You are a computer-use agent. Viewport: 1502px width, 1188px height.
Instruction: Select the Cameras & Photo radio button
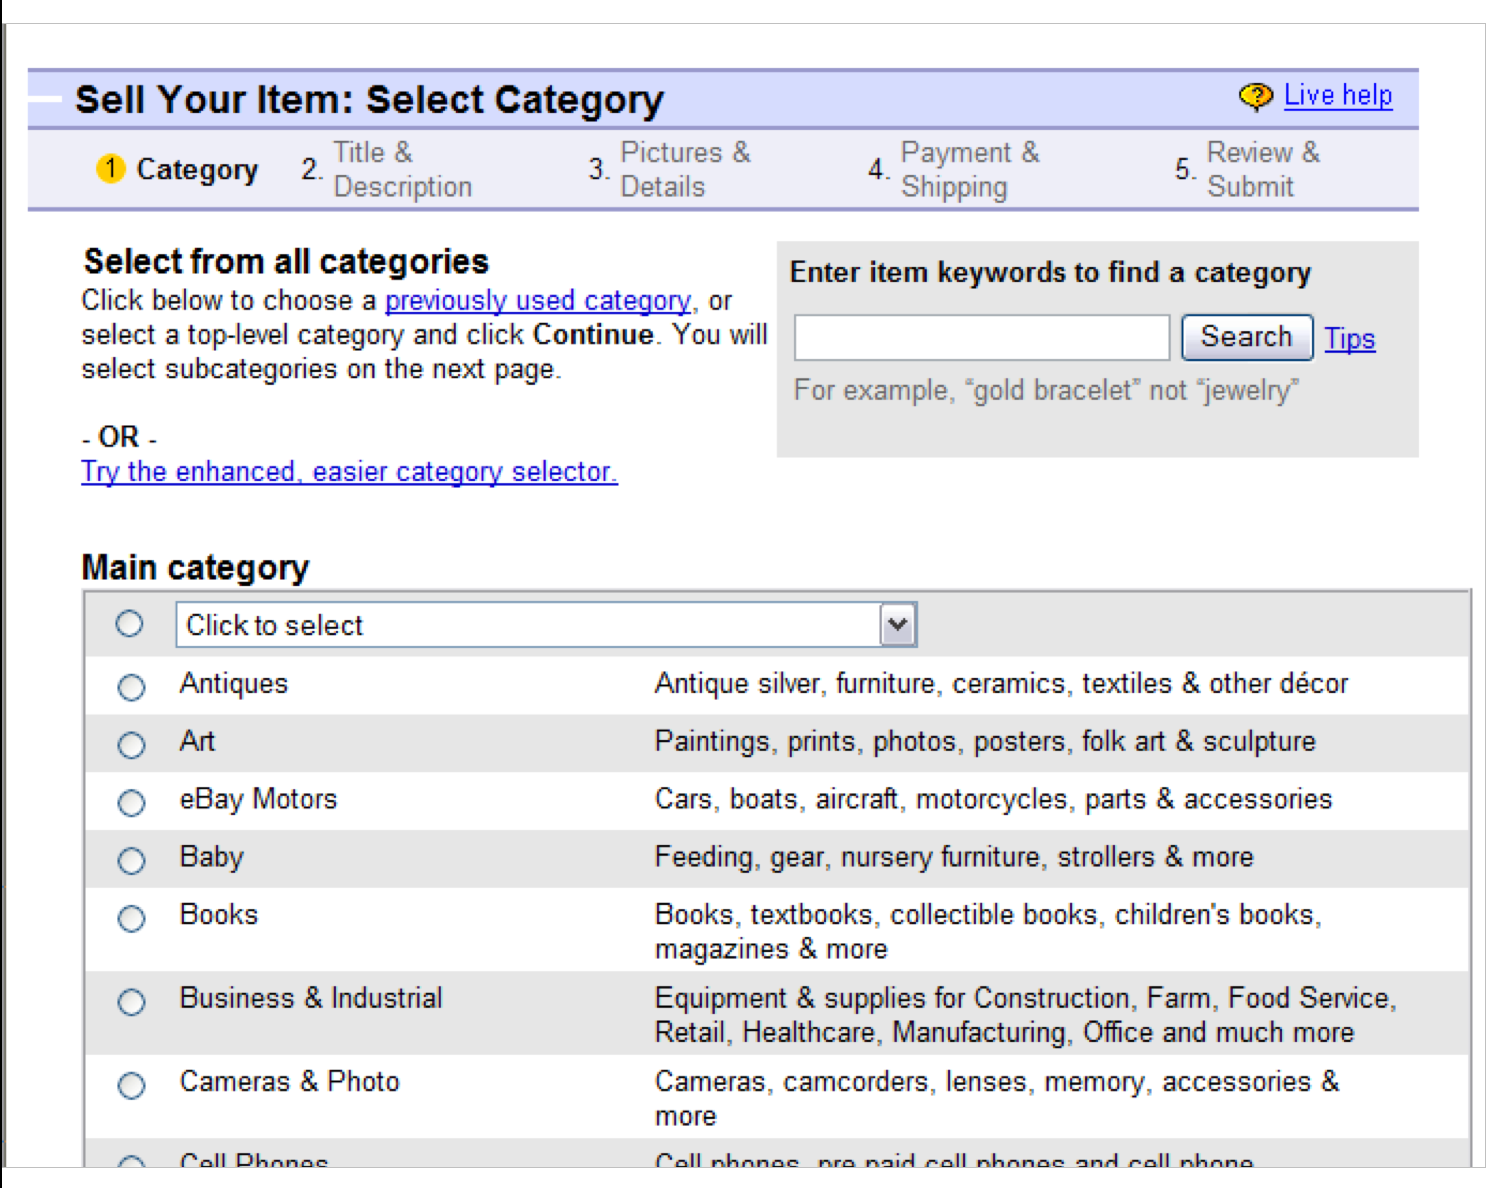131,1086
